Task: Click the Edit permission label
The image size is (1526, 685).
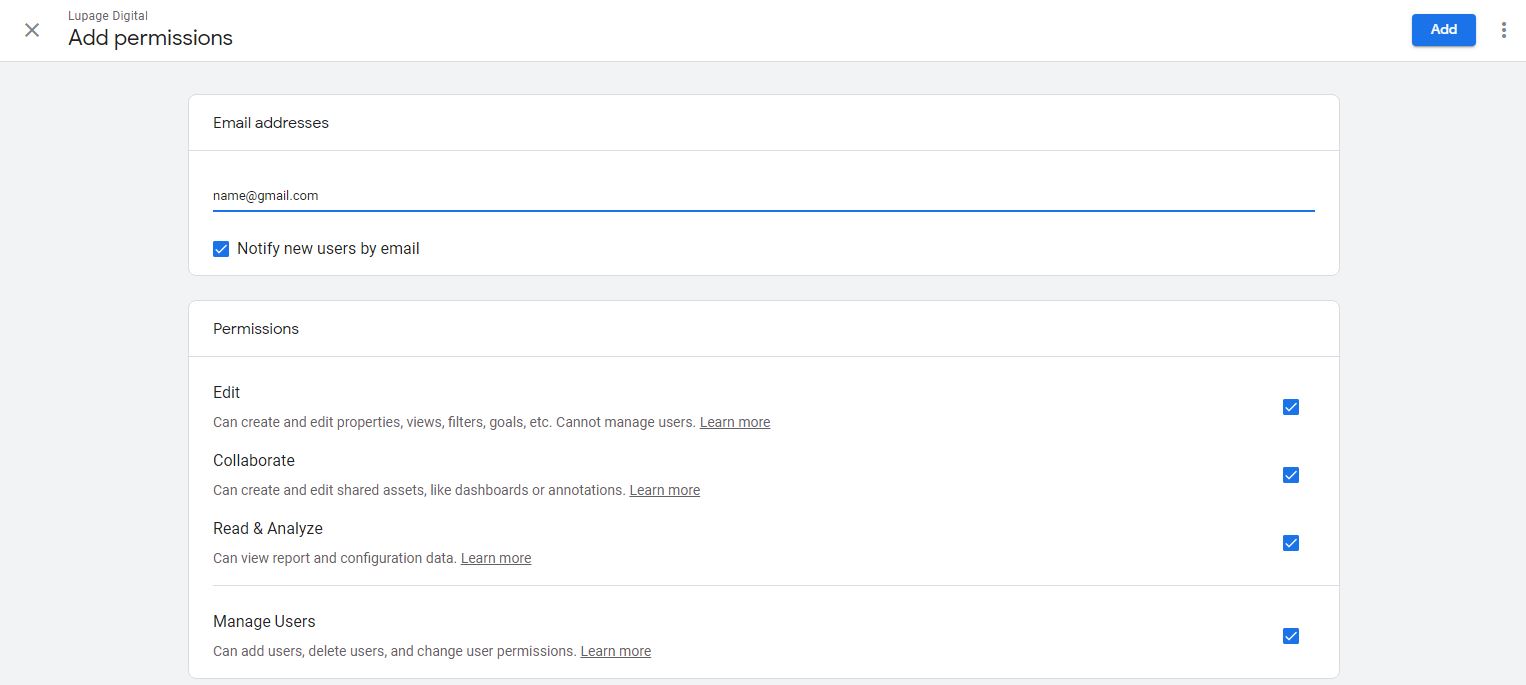Action: (226, 392)
